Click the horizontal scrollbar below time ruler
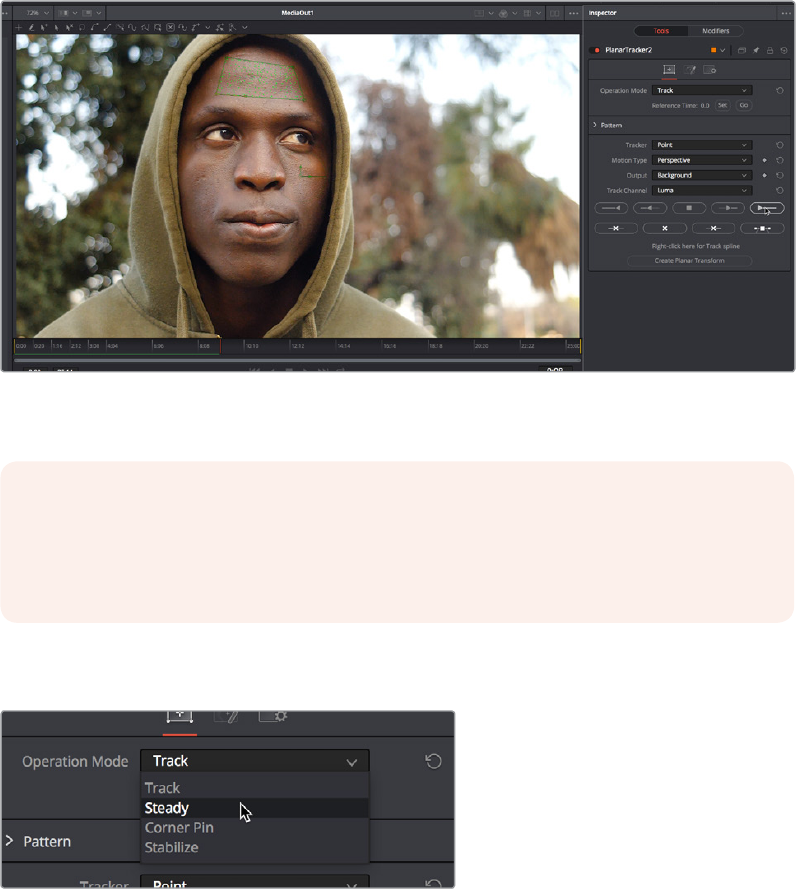Image resolution: width=796 pixels, height=889 pixels. [x=298, y=360]
